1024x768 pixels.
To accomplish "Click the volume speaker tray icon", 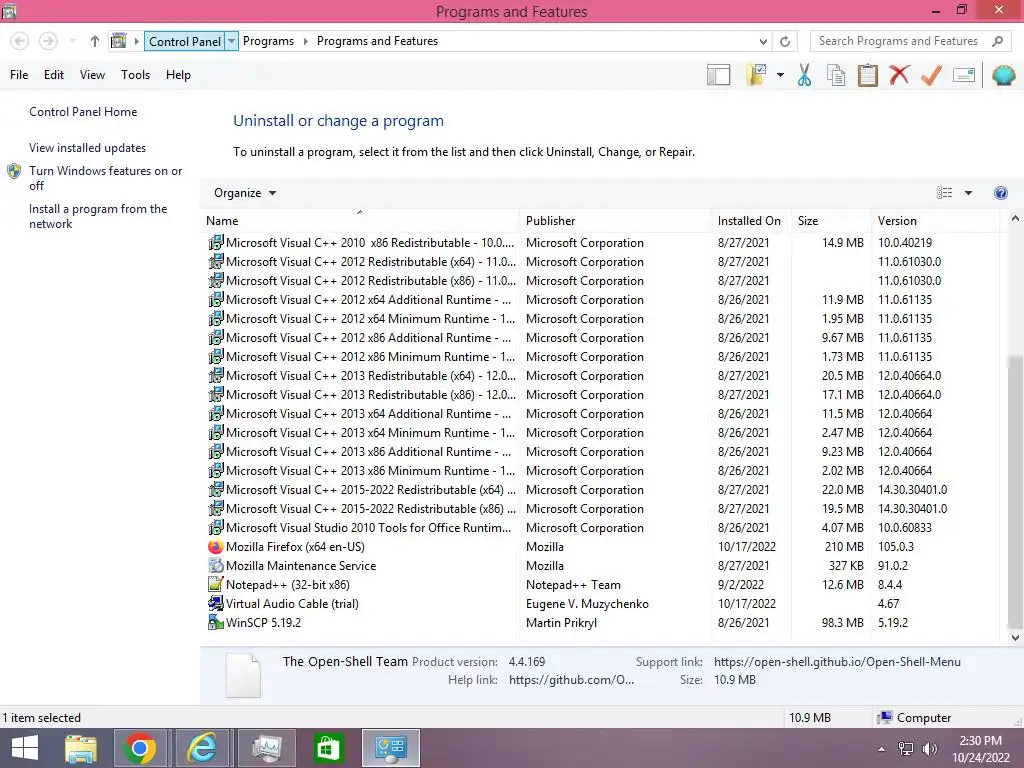I will pyautogui.click(x=929, y=749).
